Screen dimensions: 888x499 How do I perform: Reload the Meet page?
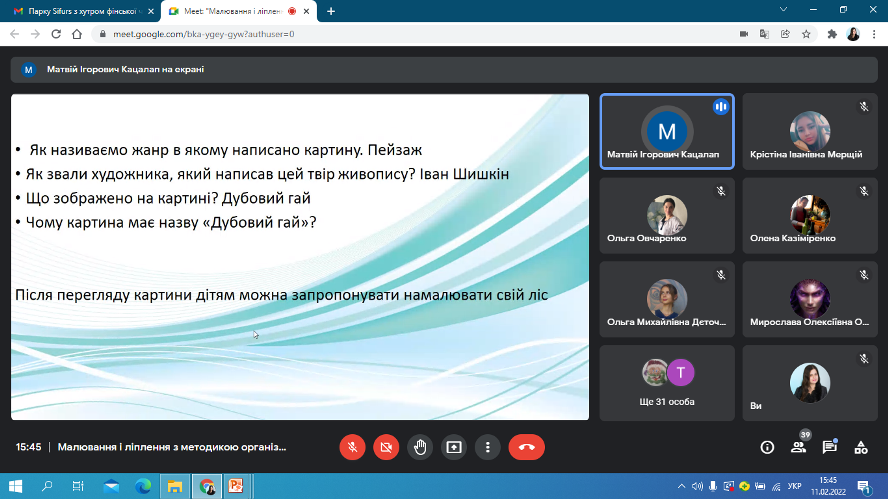(x=56, y=34)
